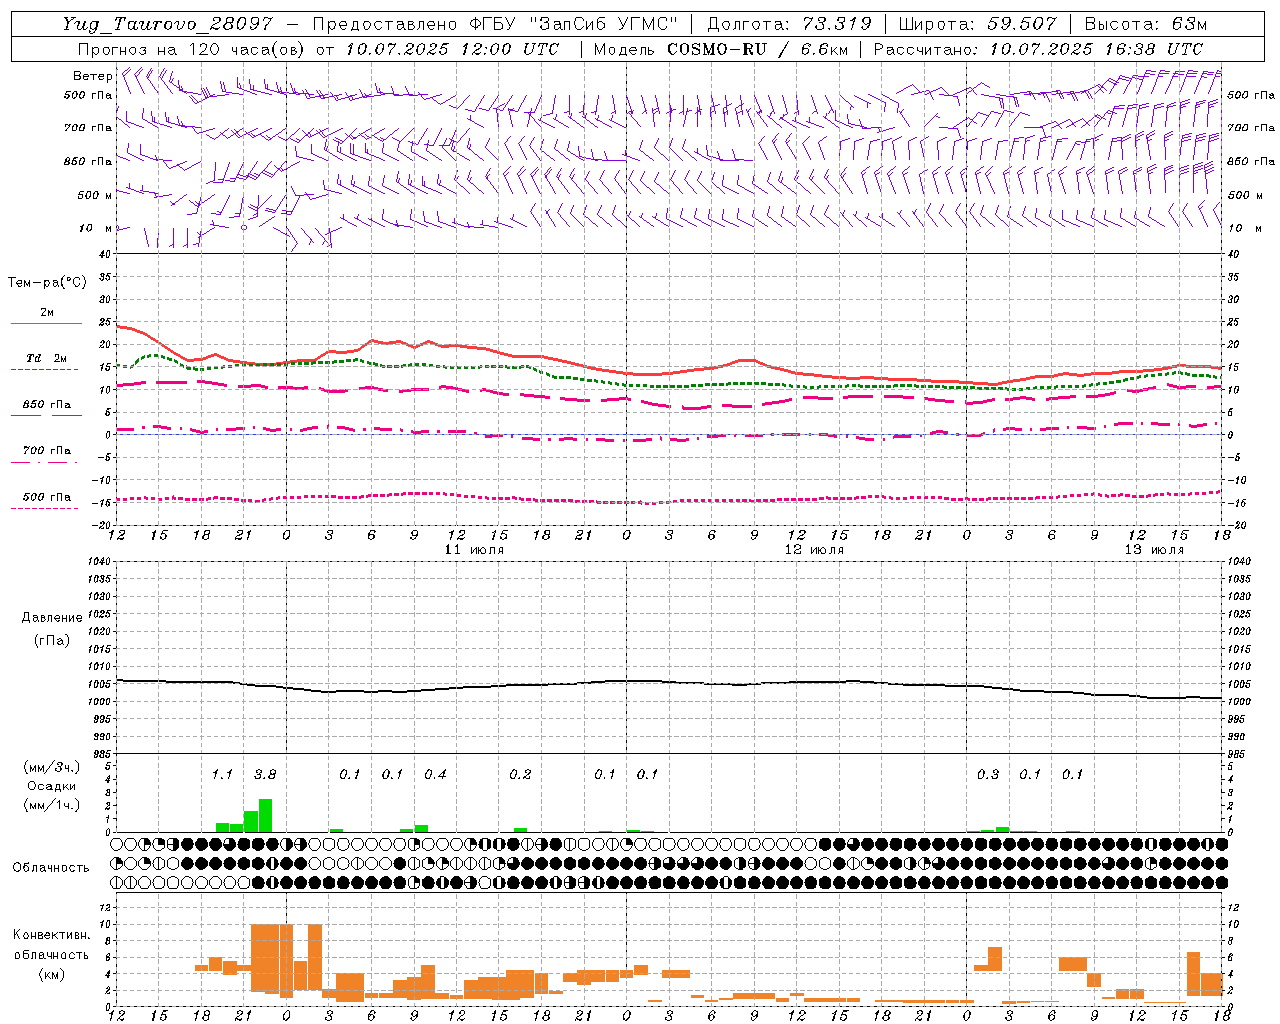Image resolution: width=1280 pixels, height=1024 pixels.
Task: Click the Ветер panel label
Action: [92, 76]
